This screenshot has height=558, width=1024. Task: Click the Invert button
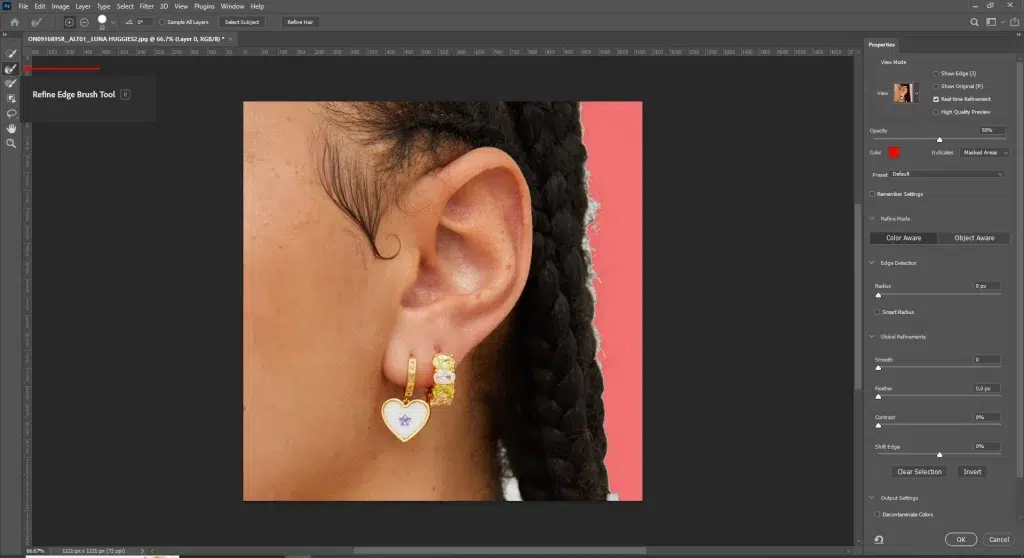[x=972, y=472]
